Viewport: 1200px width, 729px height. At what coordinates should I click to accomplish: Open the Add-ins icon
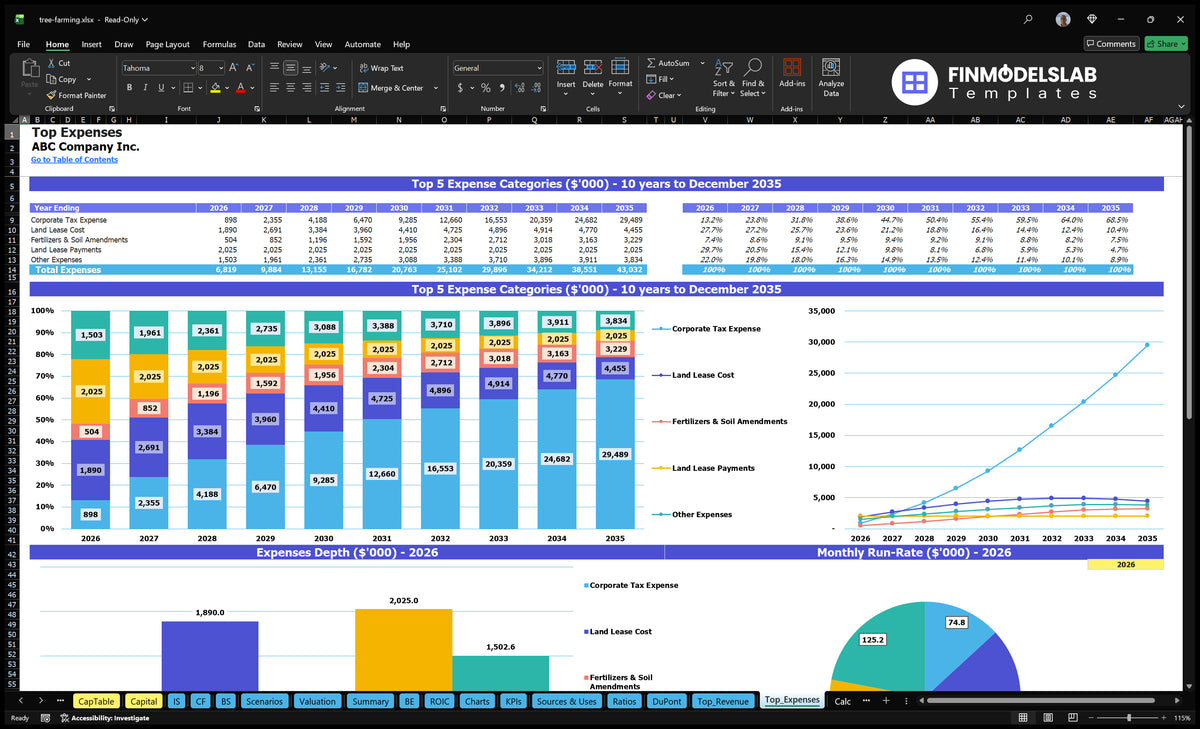pos(792,67)
